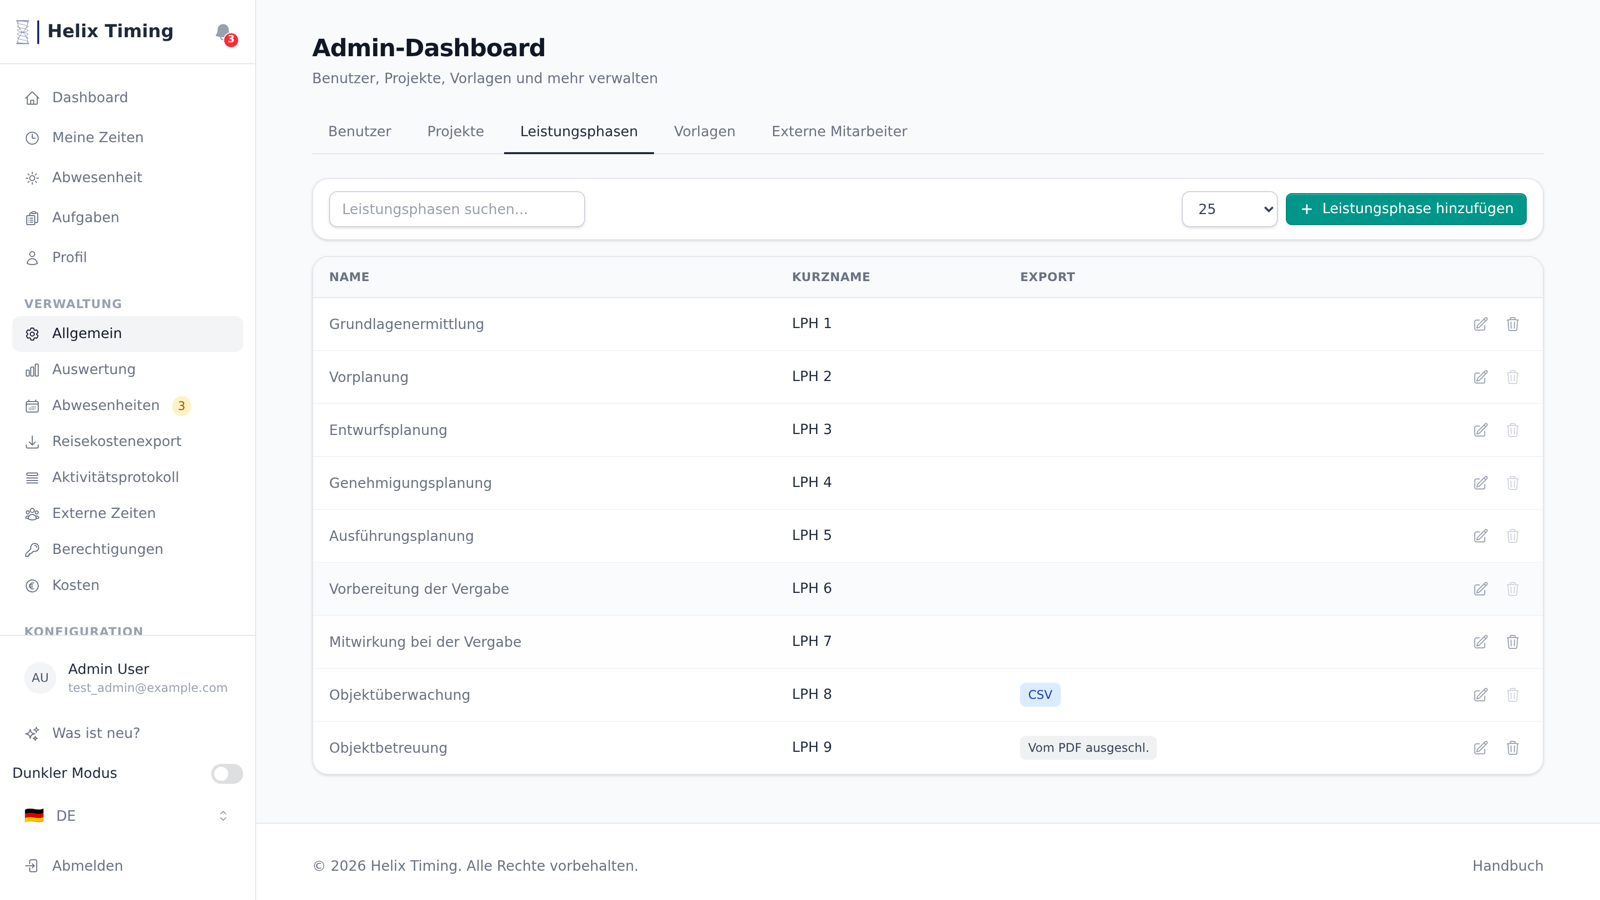Edit the Objektbetreuung phase
Image resolution: width=1600 pixels, height=900 pixels.
(x=1480, y=748)
